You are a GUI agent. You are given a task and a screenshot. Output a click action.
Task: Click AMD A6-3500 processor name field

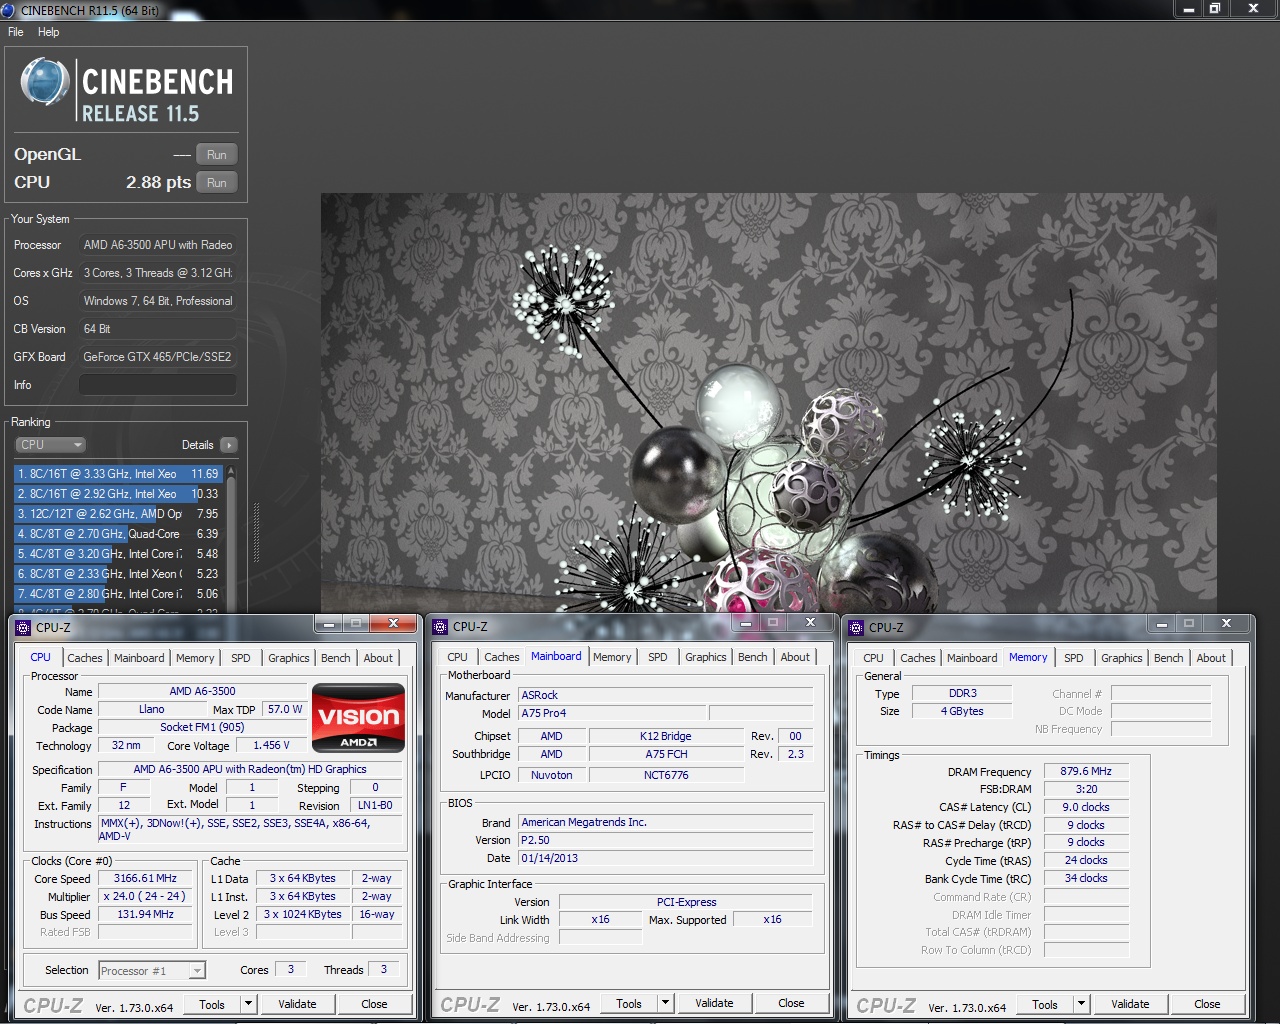[x=203, y=691]
